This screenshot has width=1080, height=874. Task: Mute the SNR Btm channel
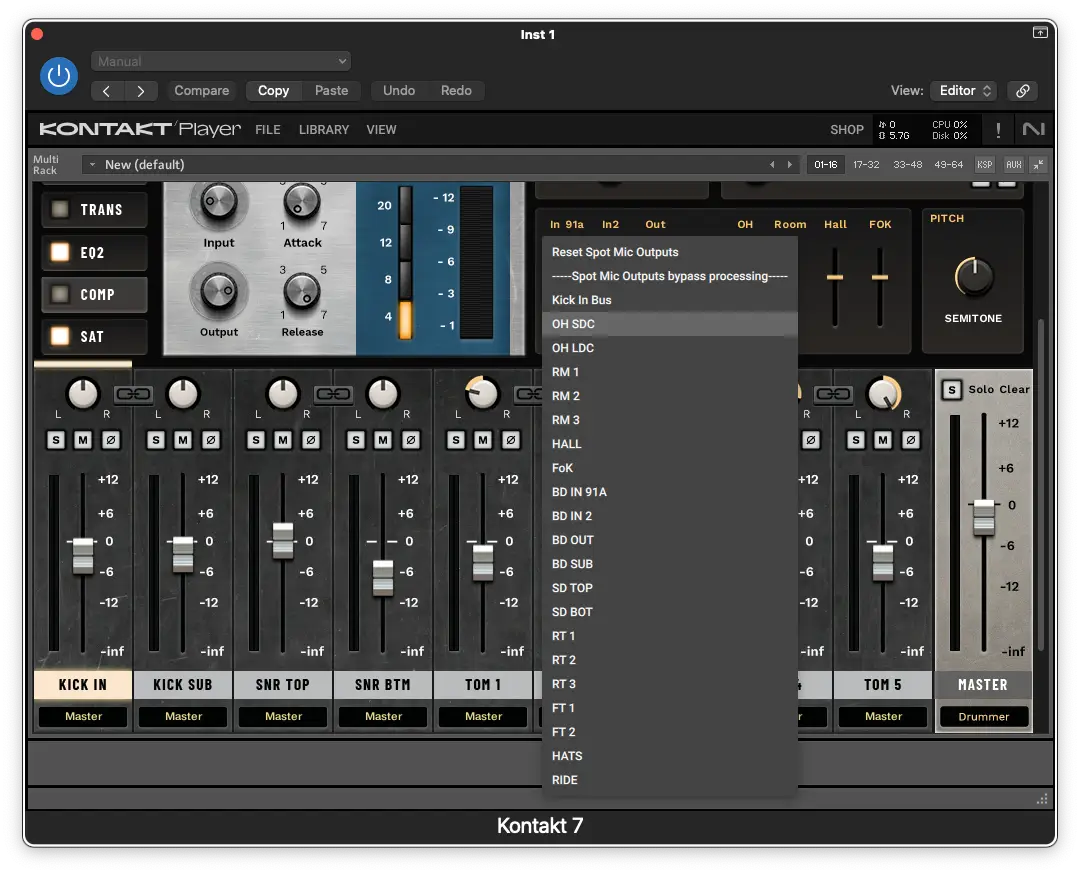pyautogui.click(x=383, y=439)
